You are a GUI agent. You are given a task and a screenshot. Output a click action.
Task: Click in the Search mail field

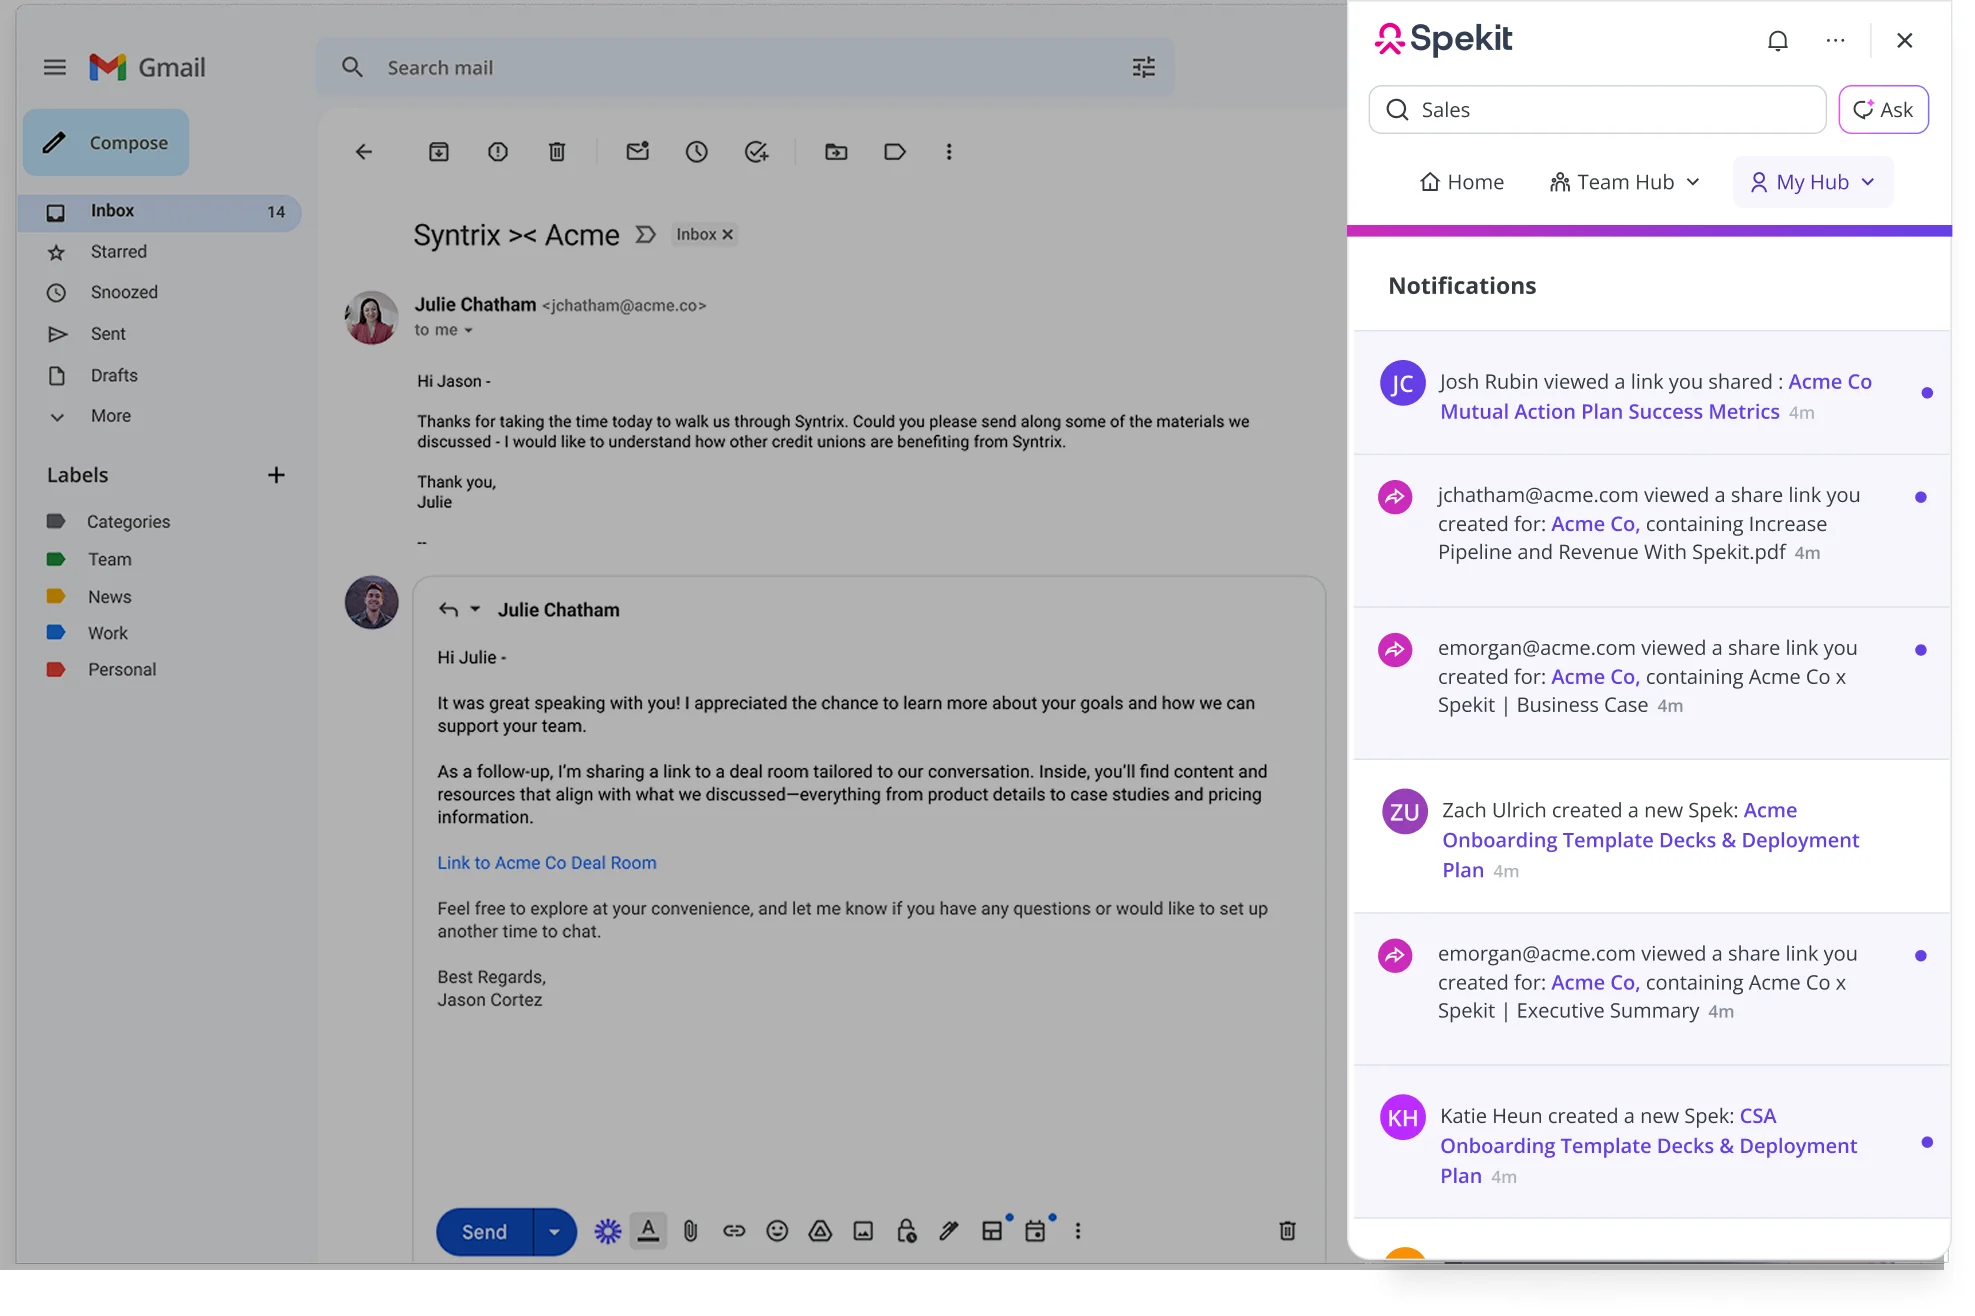click(745, 67)
